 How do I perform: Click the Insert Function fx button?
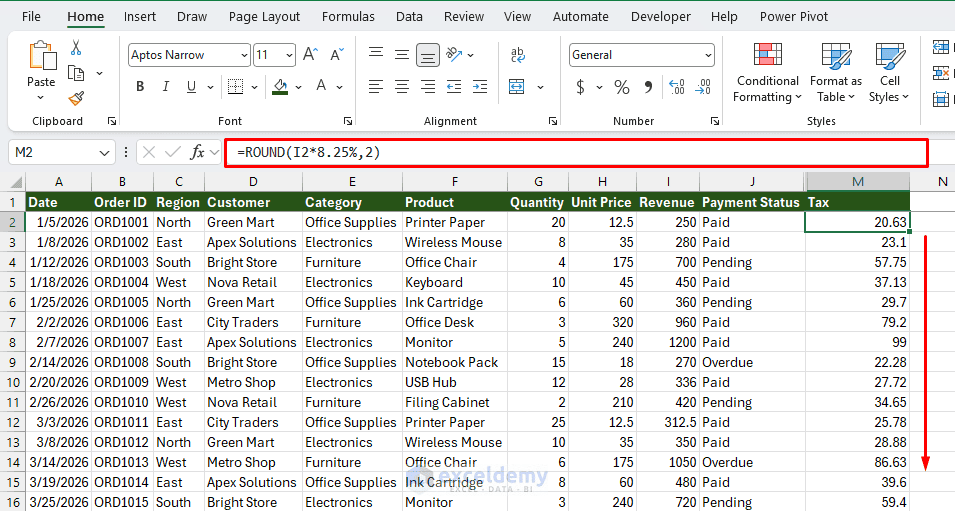click(x=197, y=152)
